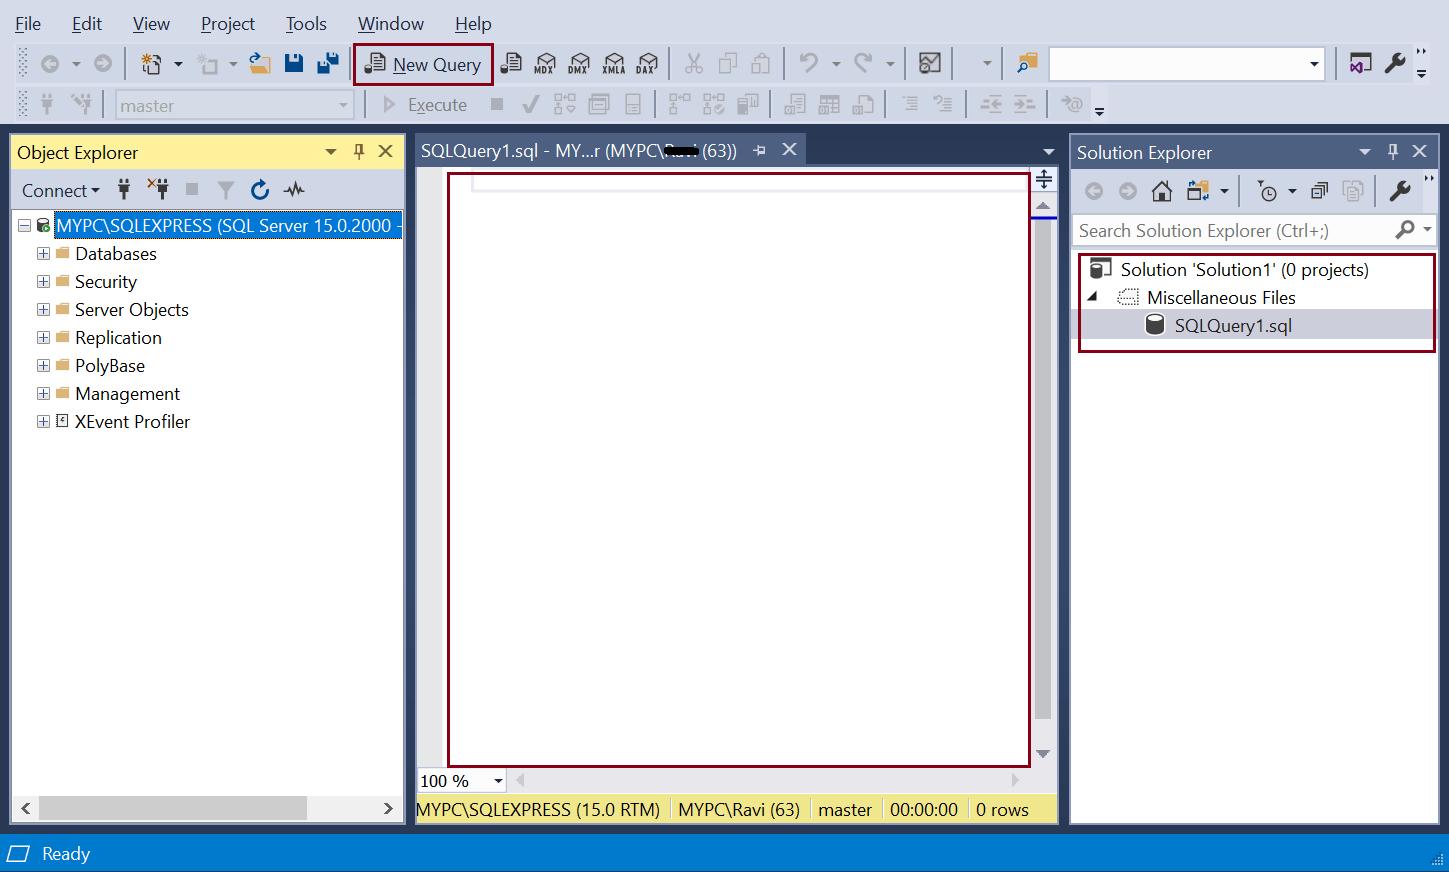Open a new MDX query window
Viewport: 1449px width, 872px height.
544,63
